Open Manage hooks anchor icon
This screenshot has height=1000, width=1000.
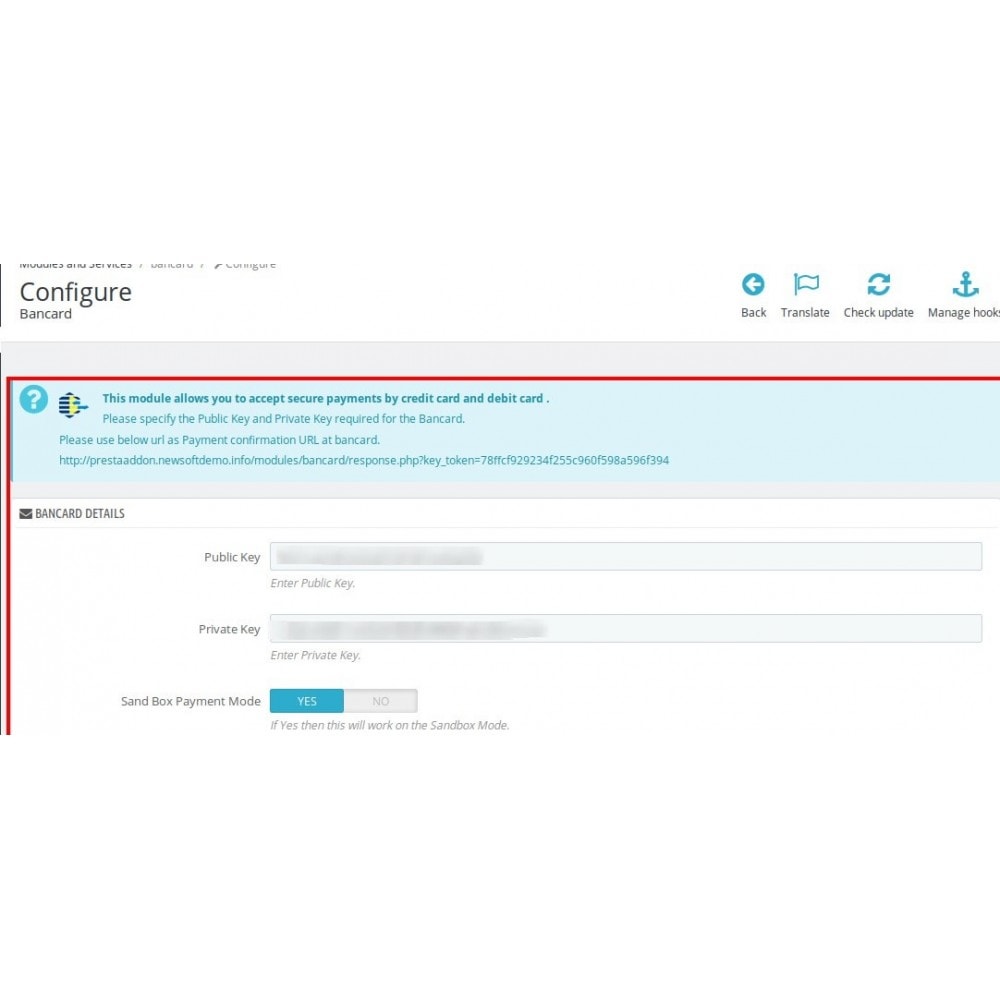966,284
